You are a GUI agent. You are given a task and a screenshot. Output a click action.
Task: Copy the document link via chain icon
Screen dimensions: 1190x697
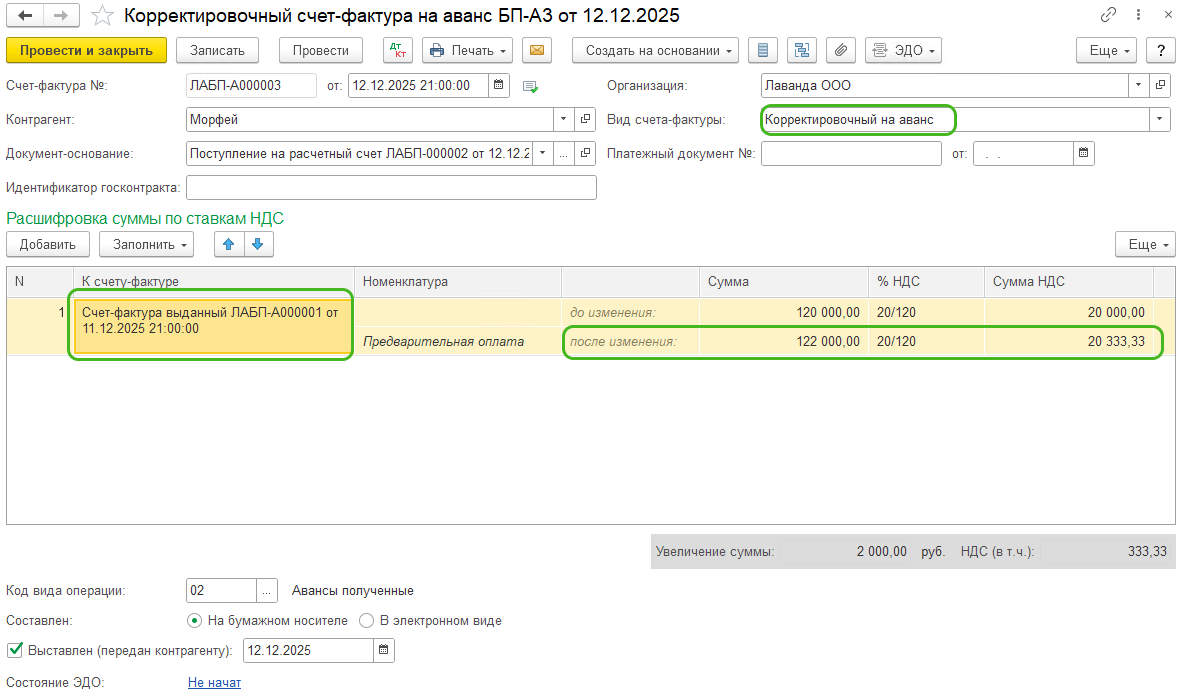point(1108,16)
